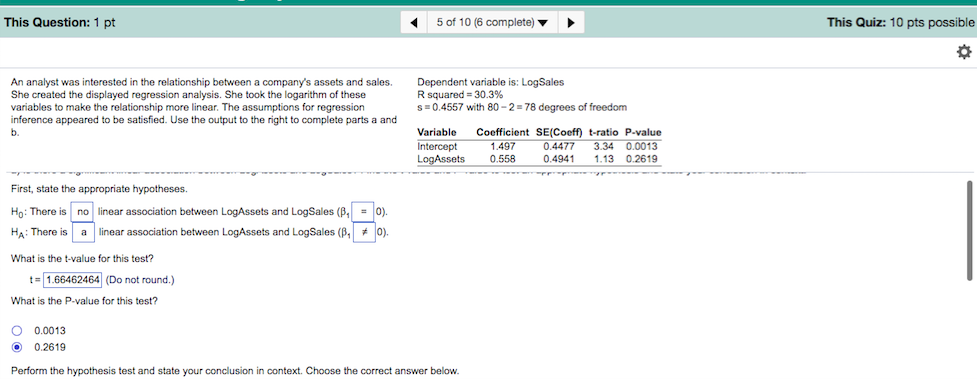Viewport: 977px width, 380px height.
Task: Click the LogAssets coefficient value 0.558
Action: 502,159
